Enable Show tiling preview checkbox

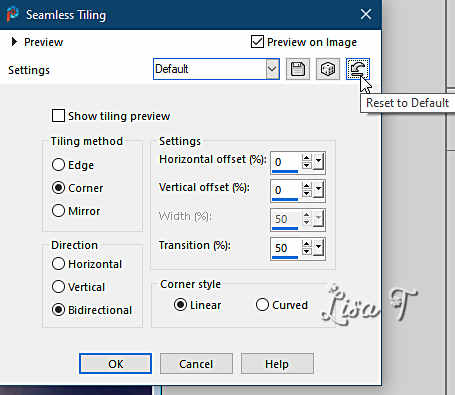(x=58, y=116)
